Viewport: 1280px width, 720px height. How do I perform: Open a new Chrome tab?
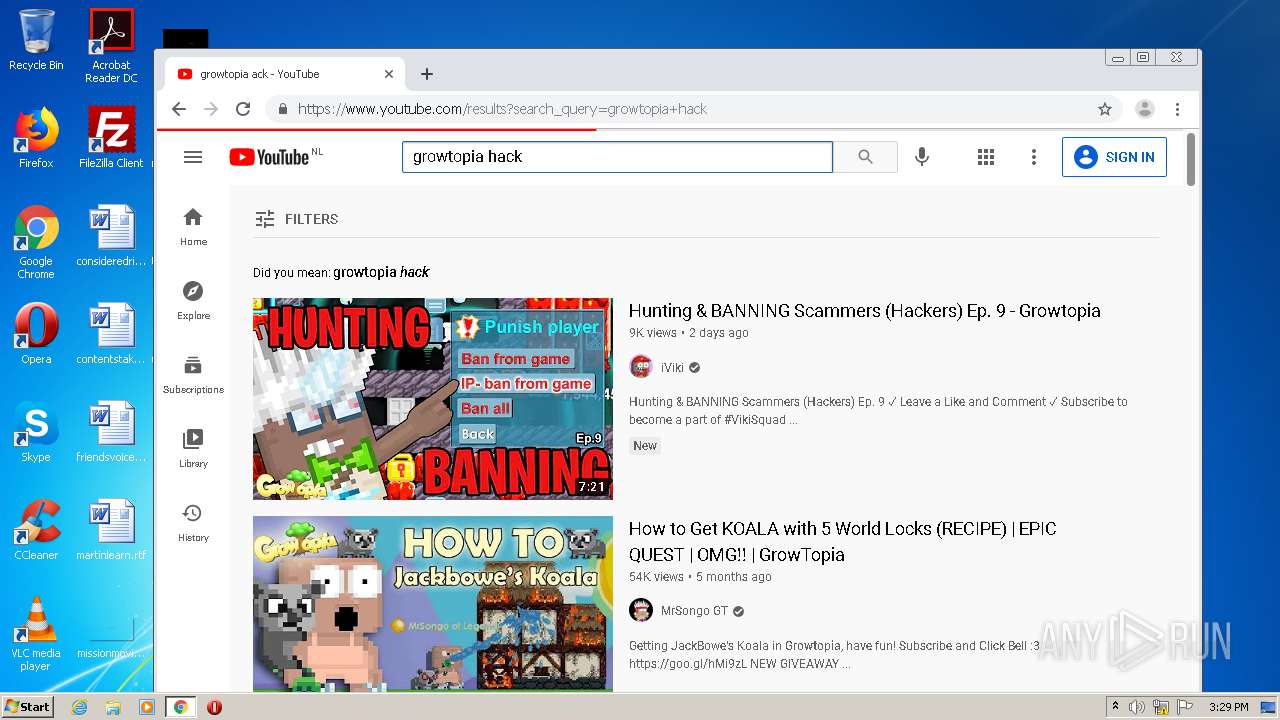(x=427, y=74)
